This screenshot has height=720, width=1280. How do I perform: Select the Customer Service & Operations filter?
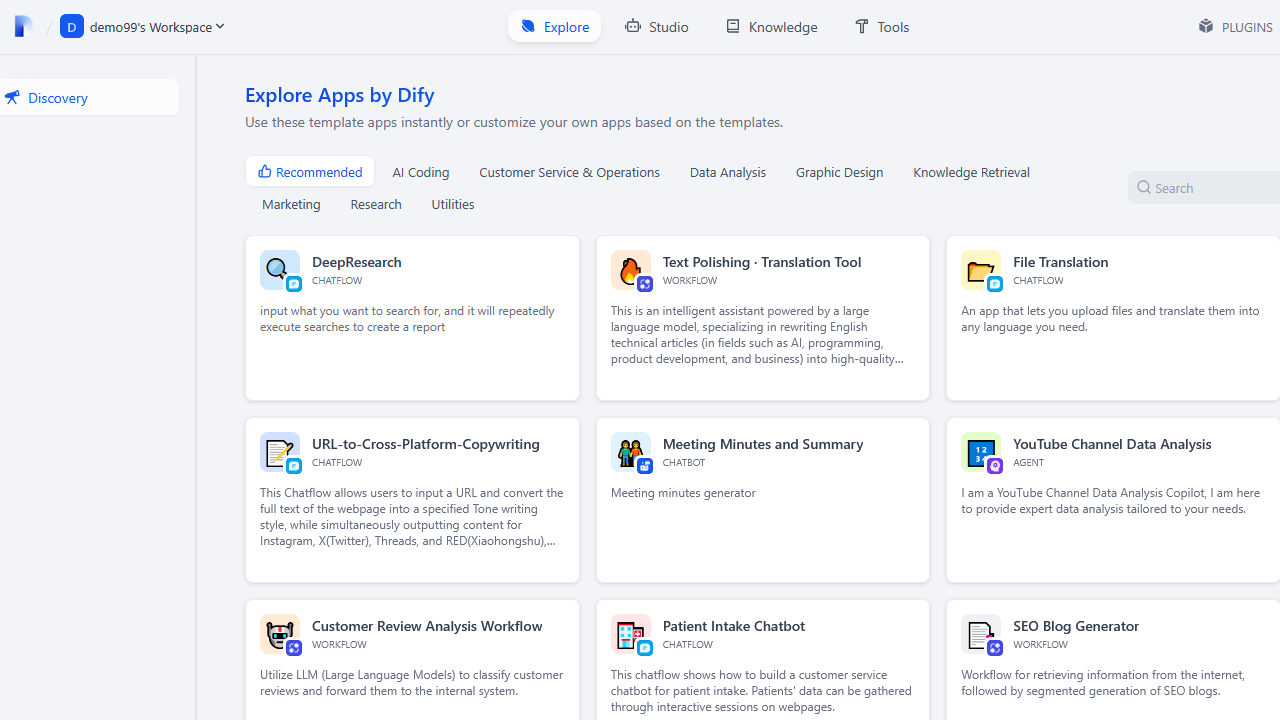coord(569,172)
